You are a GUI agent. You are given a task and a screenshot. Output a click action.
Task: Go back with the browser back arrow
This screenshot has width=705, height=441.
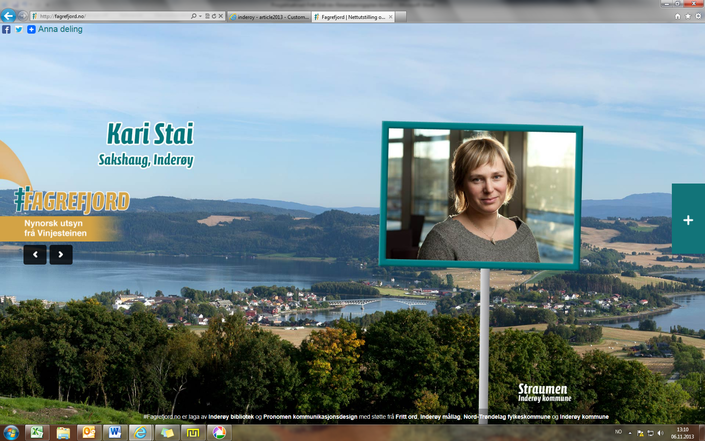8,16
